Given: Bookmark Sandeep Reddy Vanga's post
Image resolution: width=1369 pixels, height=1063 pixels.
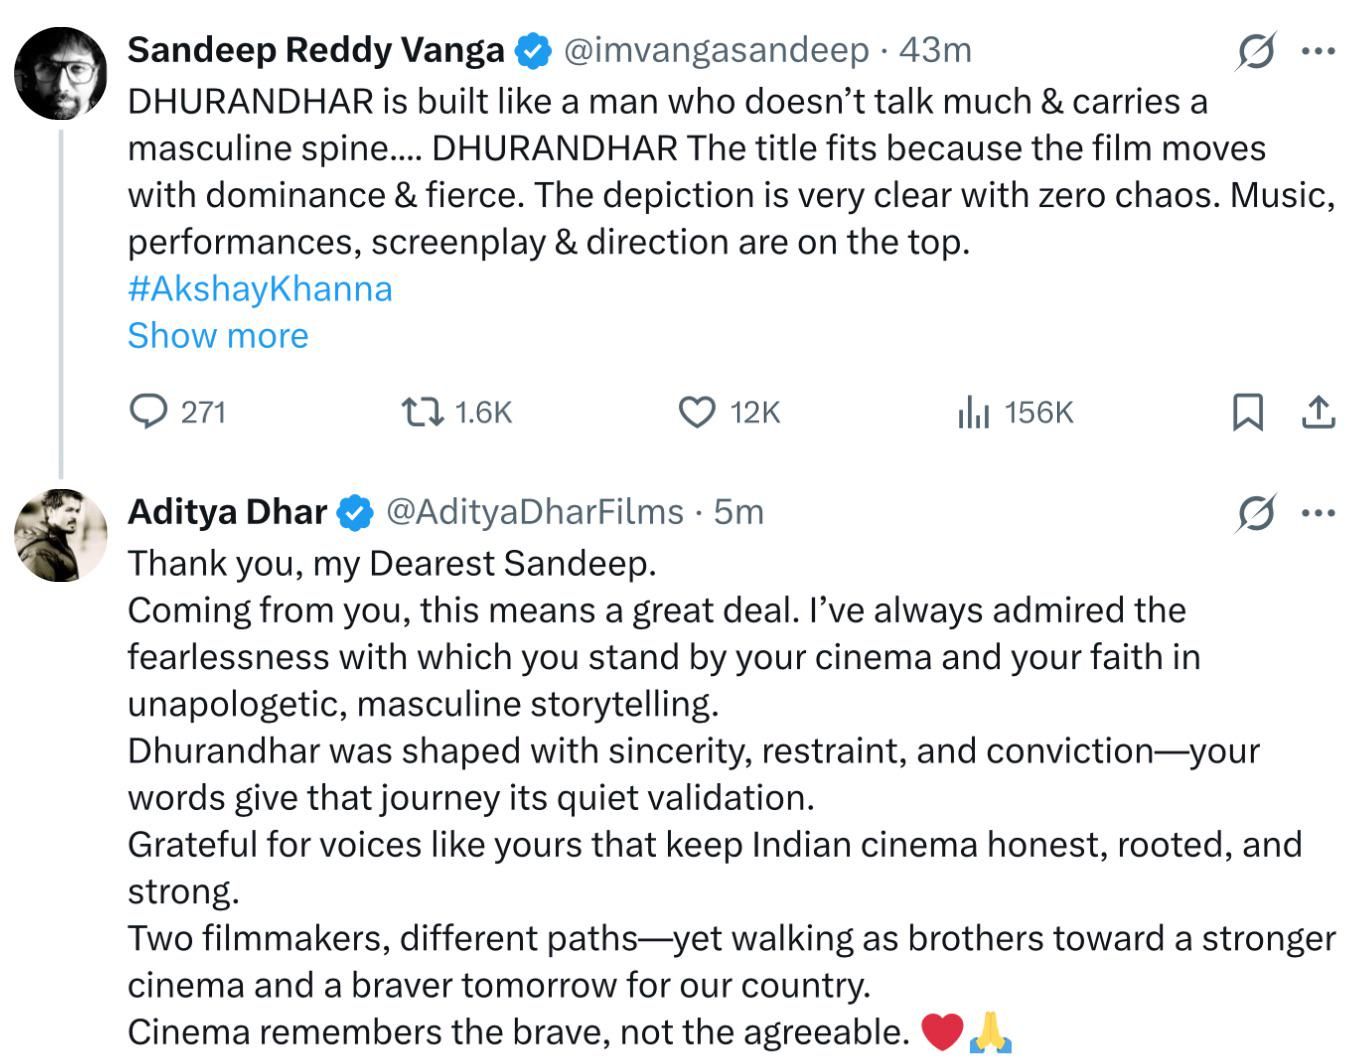Looking at the screenshot, I should click(1247, 412).
